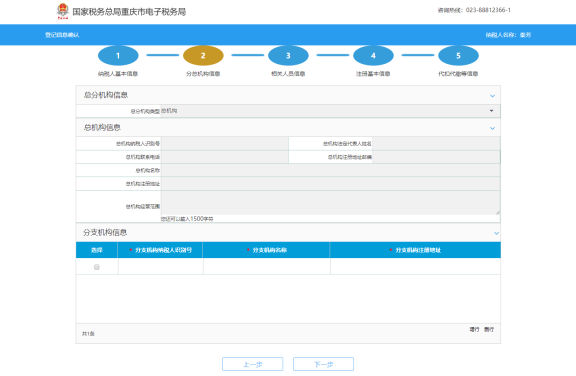The height and width of the screenshot is (376, 576).
Task: Jump to step 3 相关人员信息
Action: pyautogui.click(x=288, y=55)
